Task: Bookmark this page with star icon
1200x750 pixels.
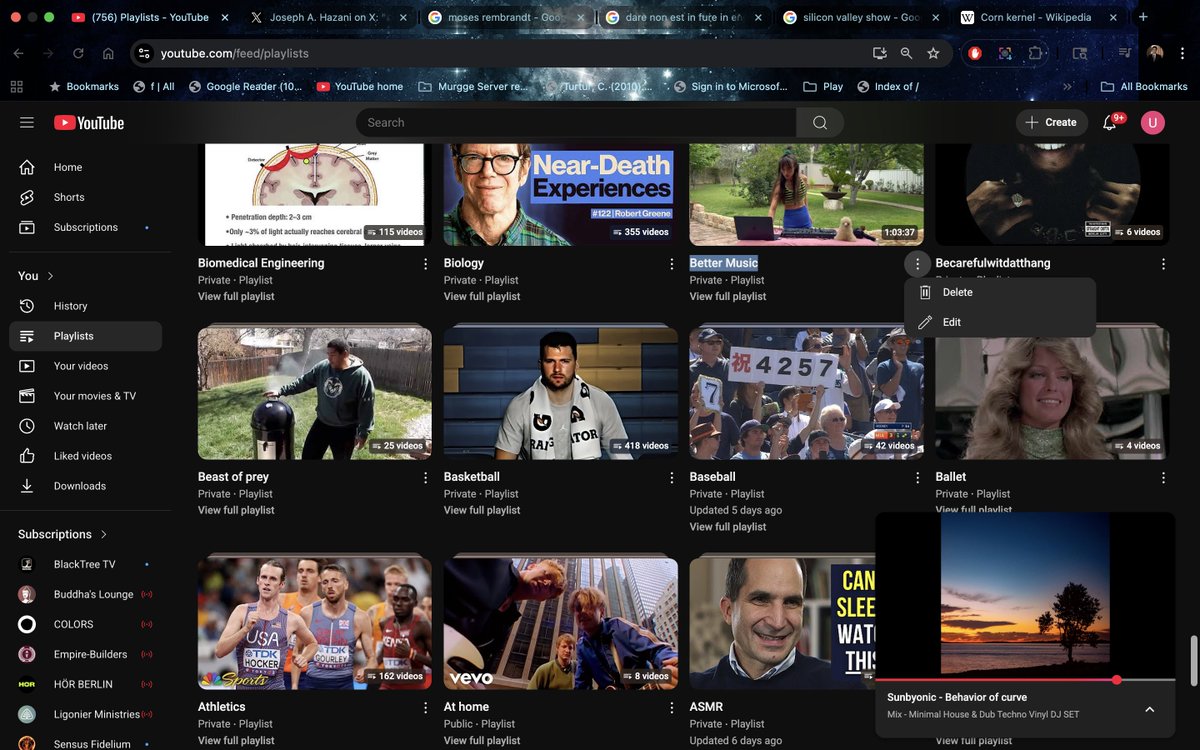Action: point(933,53)
